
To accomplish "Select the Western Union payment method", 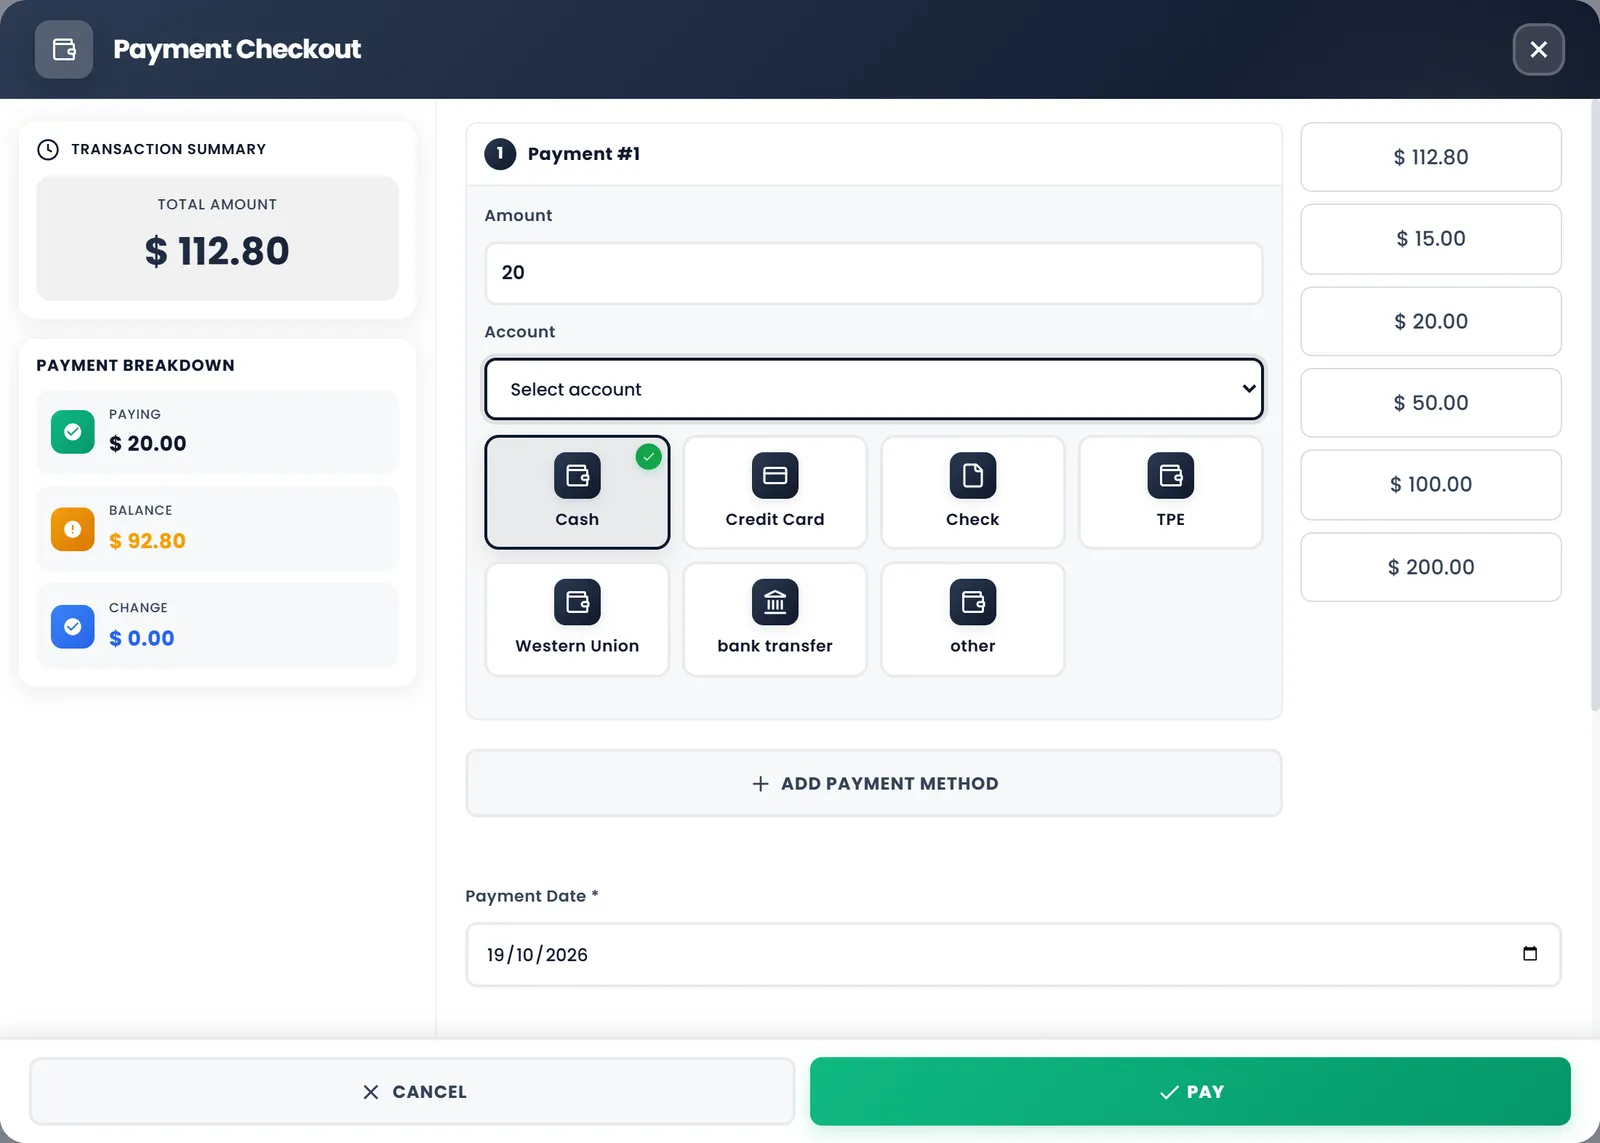I will point(577,619).
